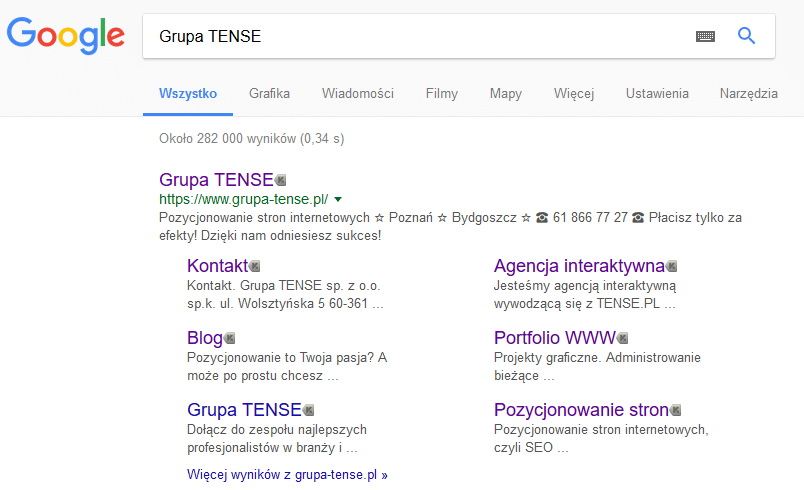This screenshot has width=804, height=490.
Task: Open the on-screen keyboard icon
Action: coord(705,36)
